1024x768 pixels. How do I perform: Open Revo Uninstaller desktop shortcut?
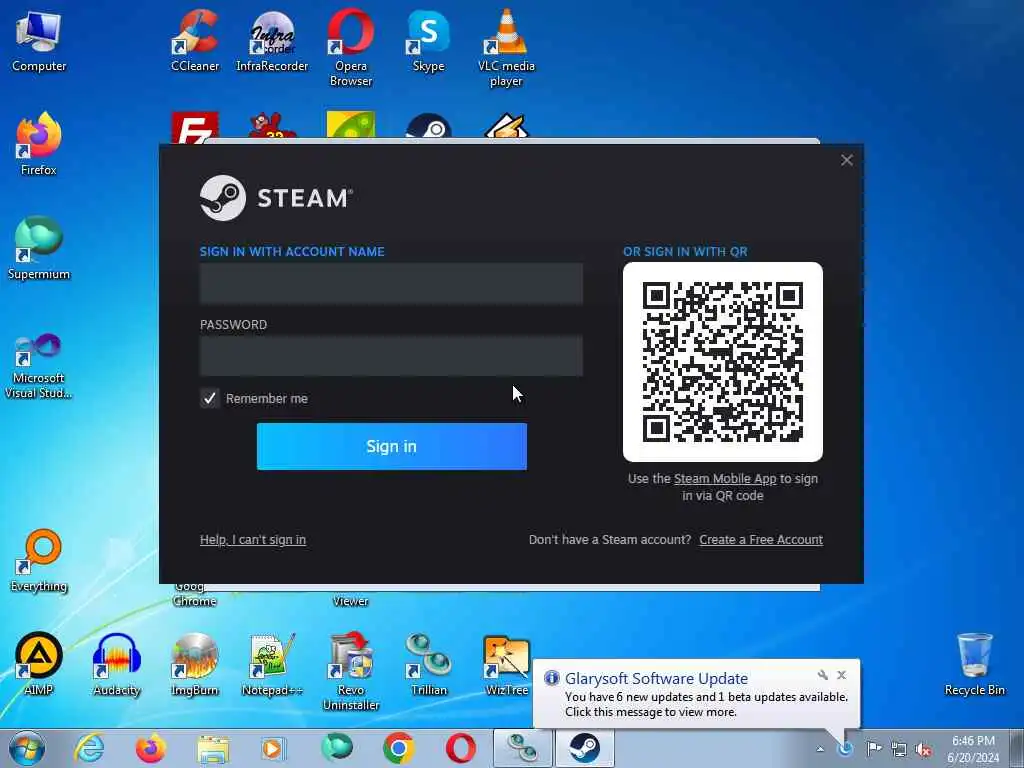(351, 670)
